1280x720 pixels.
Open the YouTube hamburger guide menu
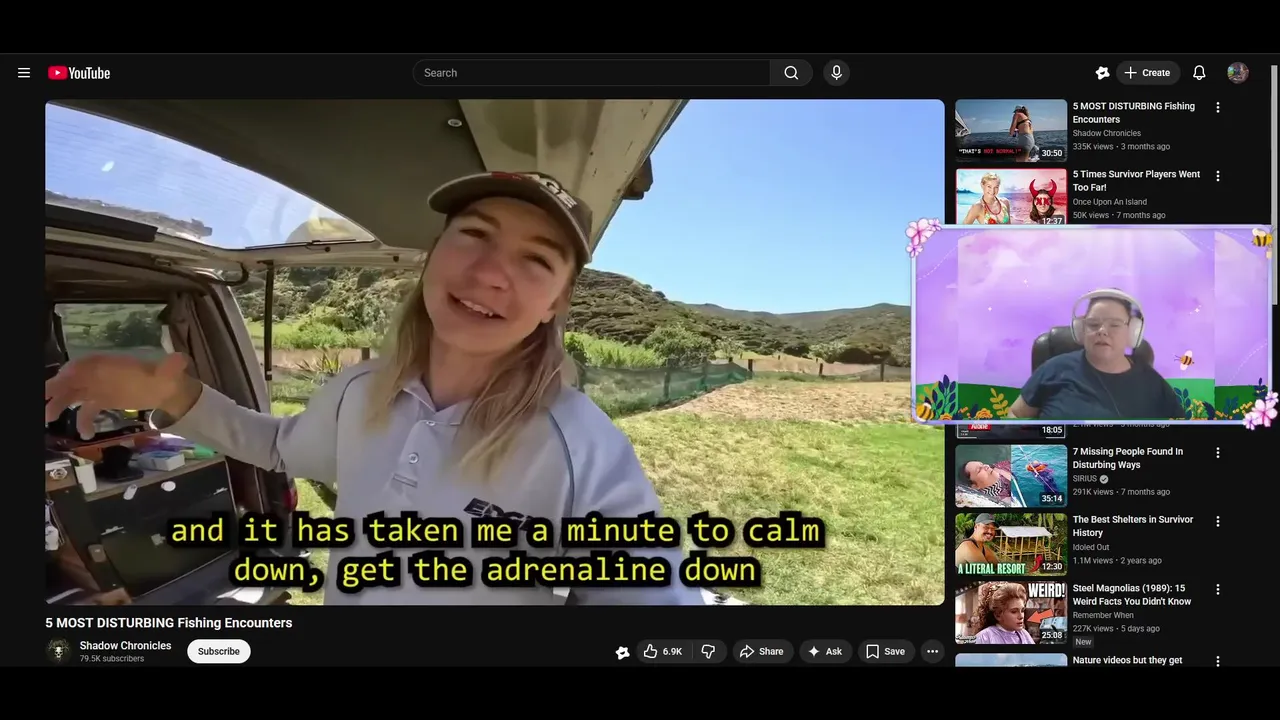tap(24, 73)
